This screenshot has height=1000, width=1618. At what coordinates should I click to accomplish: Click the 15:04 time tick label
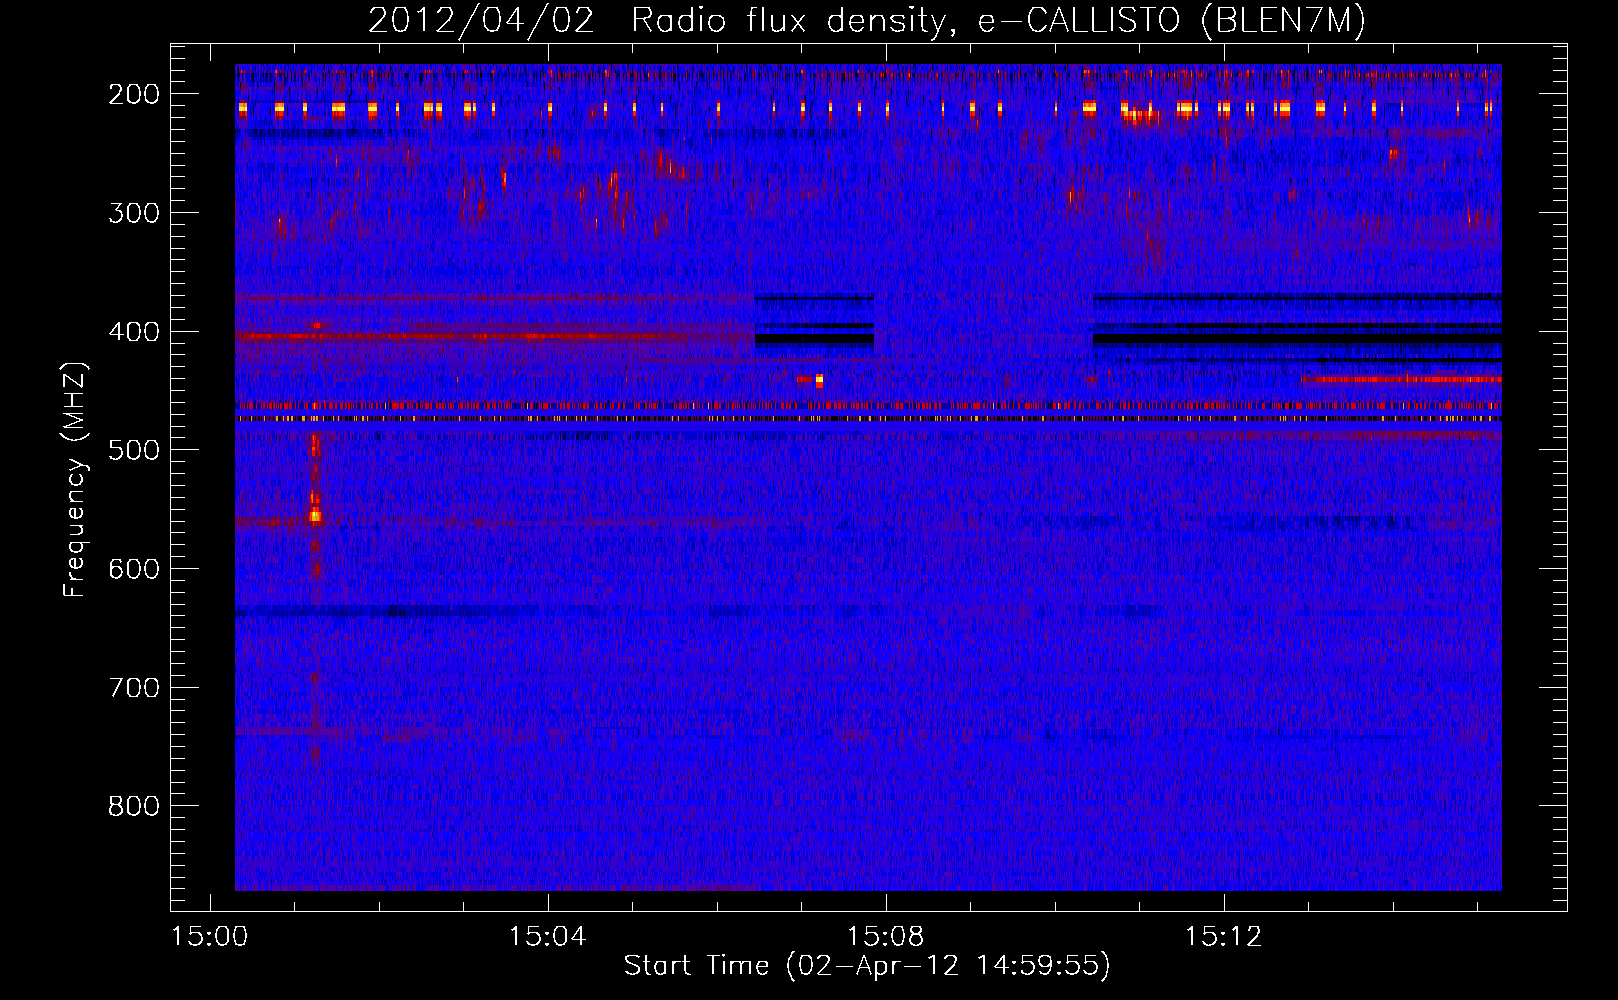click(x=547, y=937)
